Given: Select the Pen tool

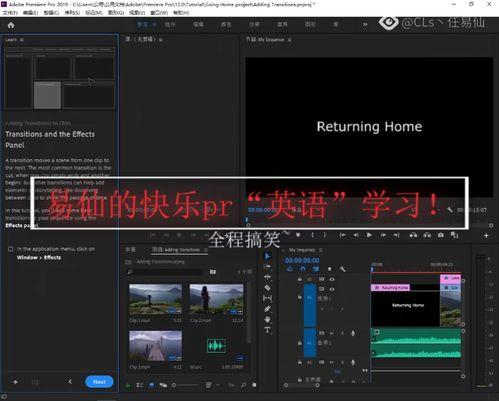Looking at the screenshot, I should pyautogui.click(x=267, y=309).
